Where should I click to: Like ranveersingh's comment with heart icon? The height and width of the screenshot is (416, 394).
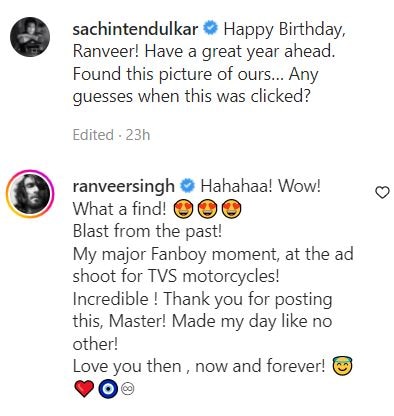click(382, 193)
